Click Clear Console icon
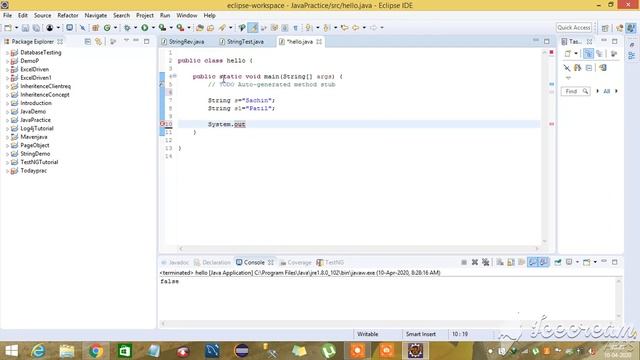Image resolution: width=640 pixels, height=360 pixels. (x=500, y=262)
